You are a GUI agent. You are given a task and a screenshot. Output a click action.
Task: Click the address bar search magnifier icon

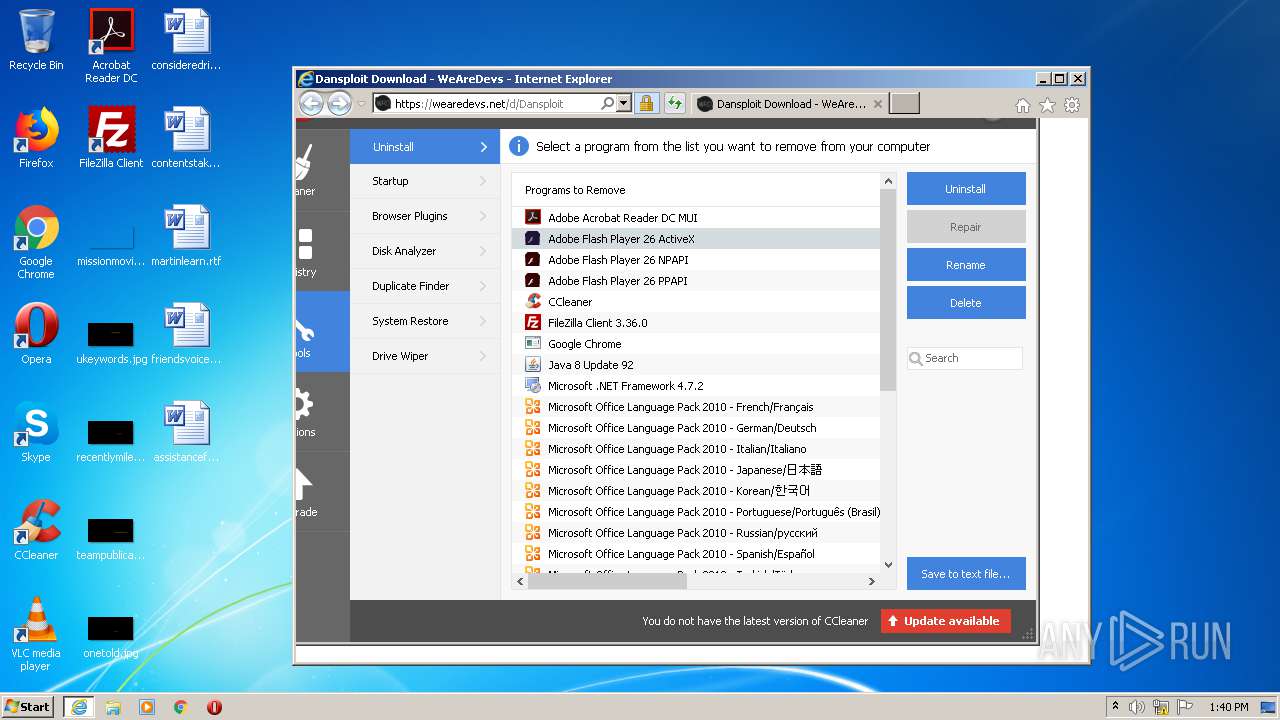pos(607,103)
